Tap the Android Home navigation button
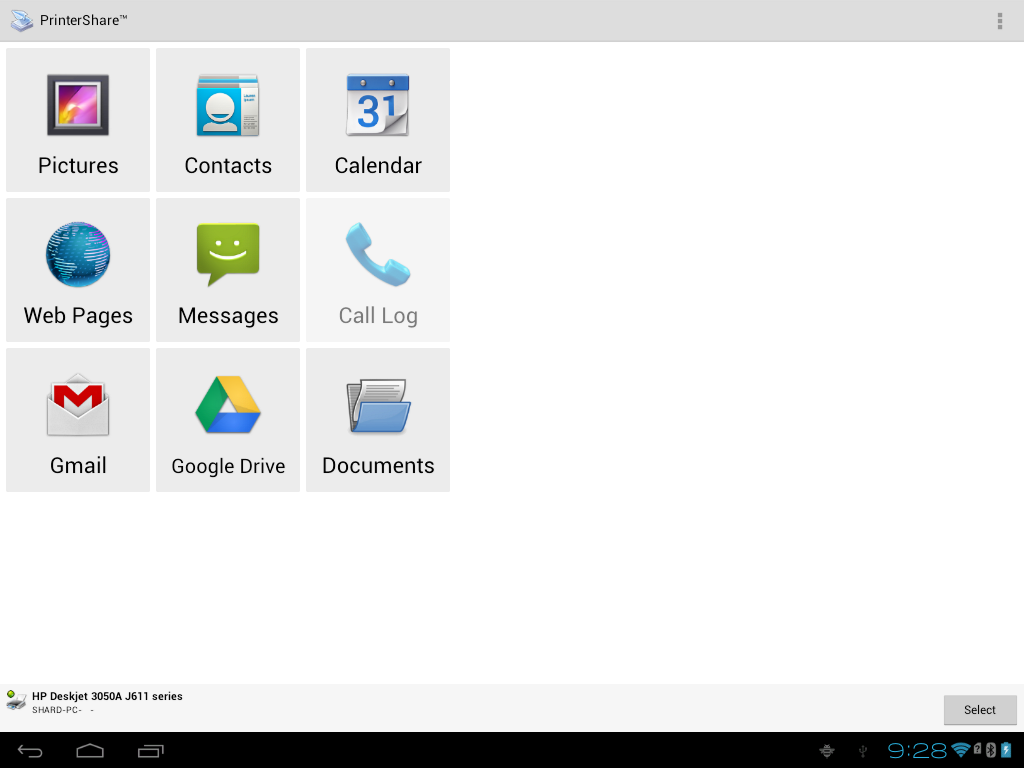 coord(90,751)
